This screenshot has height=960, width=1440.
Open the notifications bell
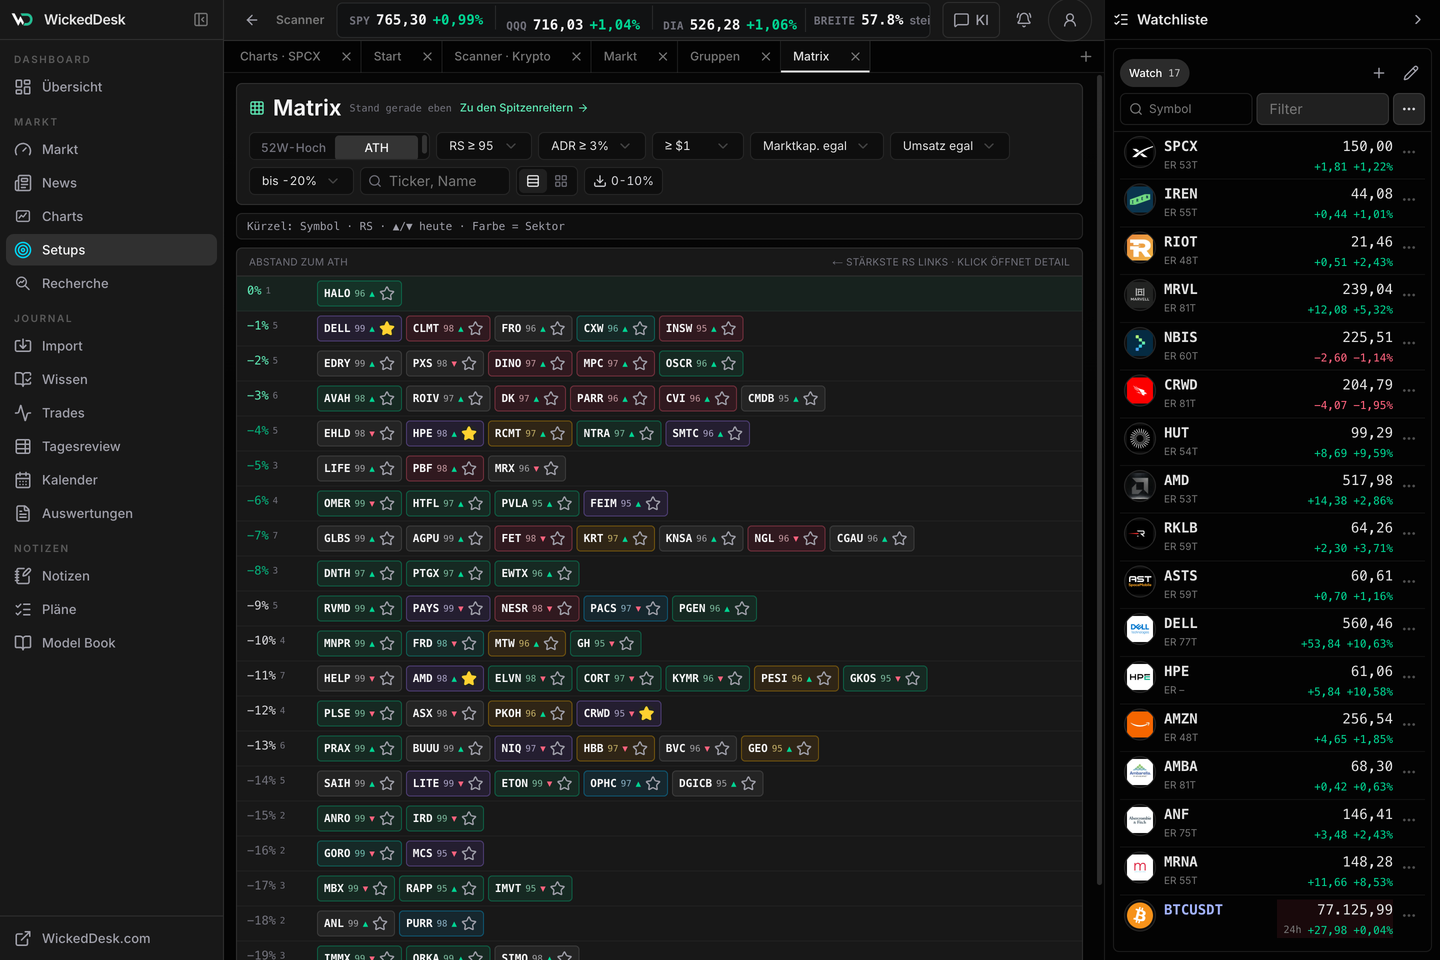[x=1024, y=20]
